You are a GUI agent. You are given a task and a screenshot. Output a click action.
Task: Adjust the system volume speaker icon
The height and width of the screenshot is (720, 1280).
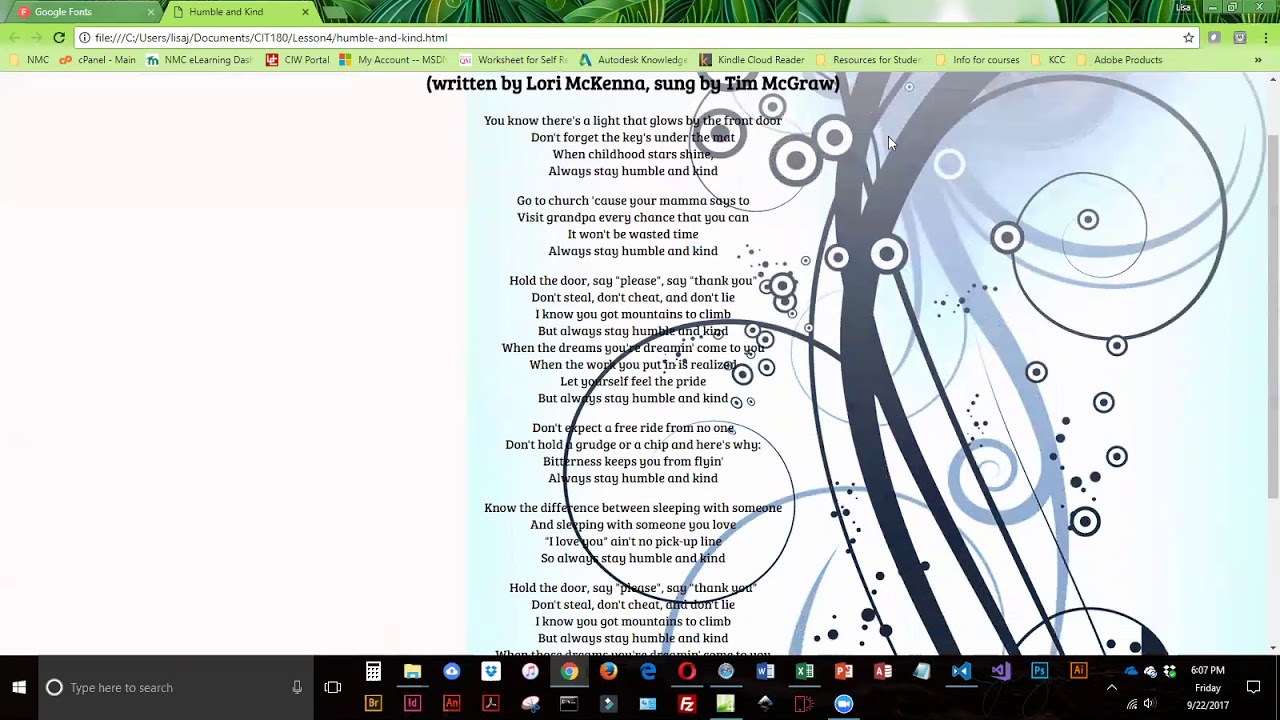click(1148, 703)
